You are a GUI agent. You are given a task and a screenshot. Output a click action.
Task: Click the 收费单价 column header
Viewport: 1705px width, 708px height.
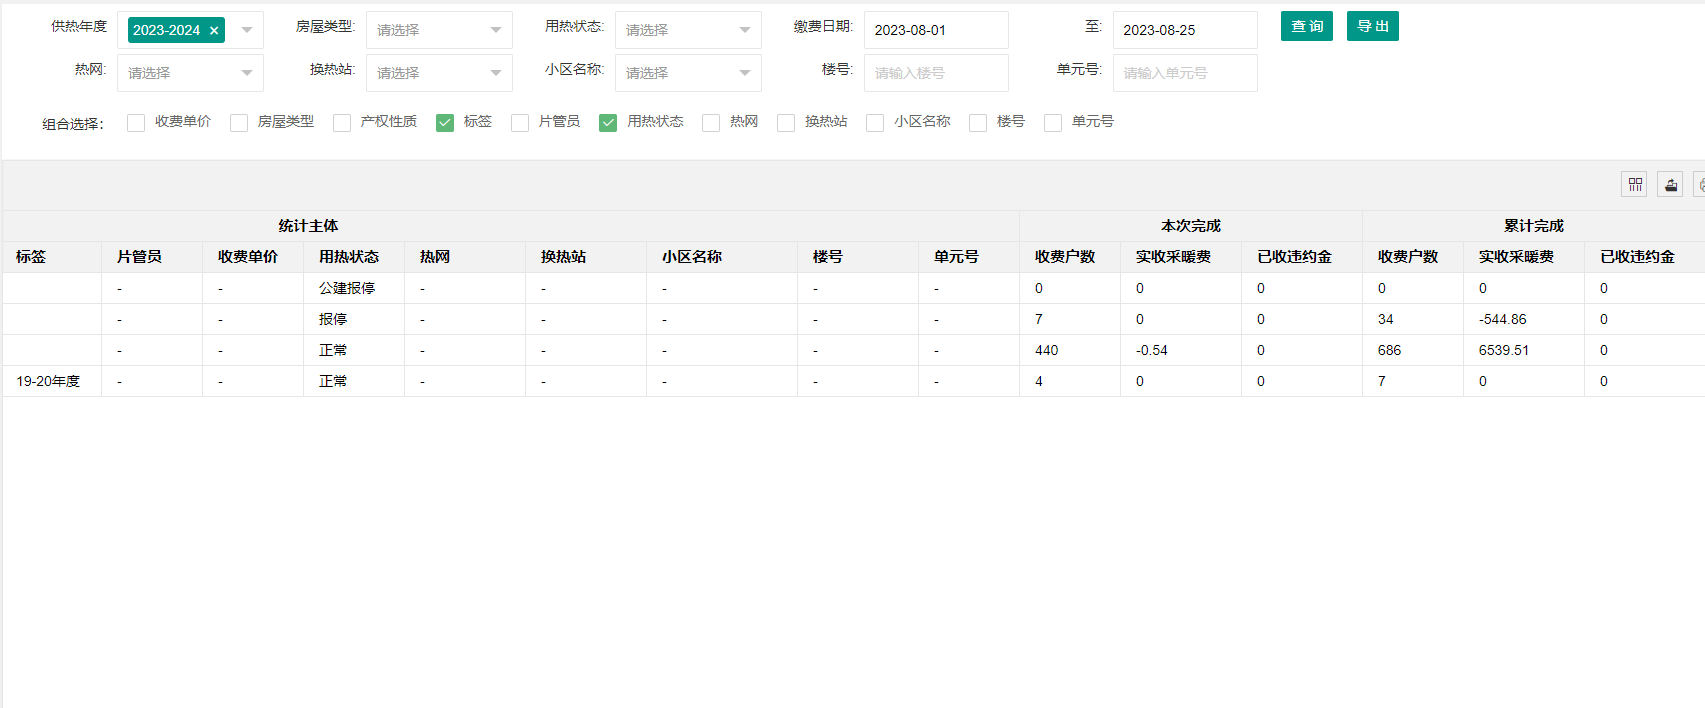coord(253,257)
